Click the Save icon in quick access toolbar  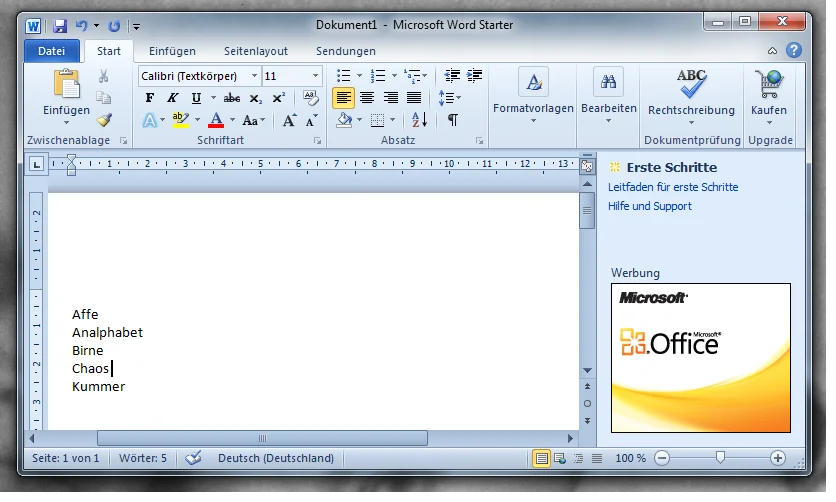(x=60, y=26)
